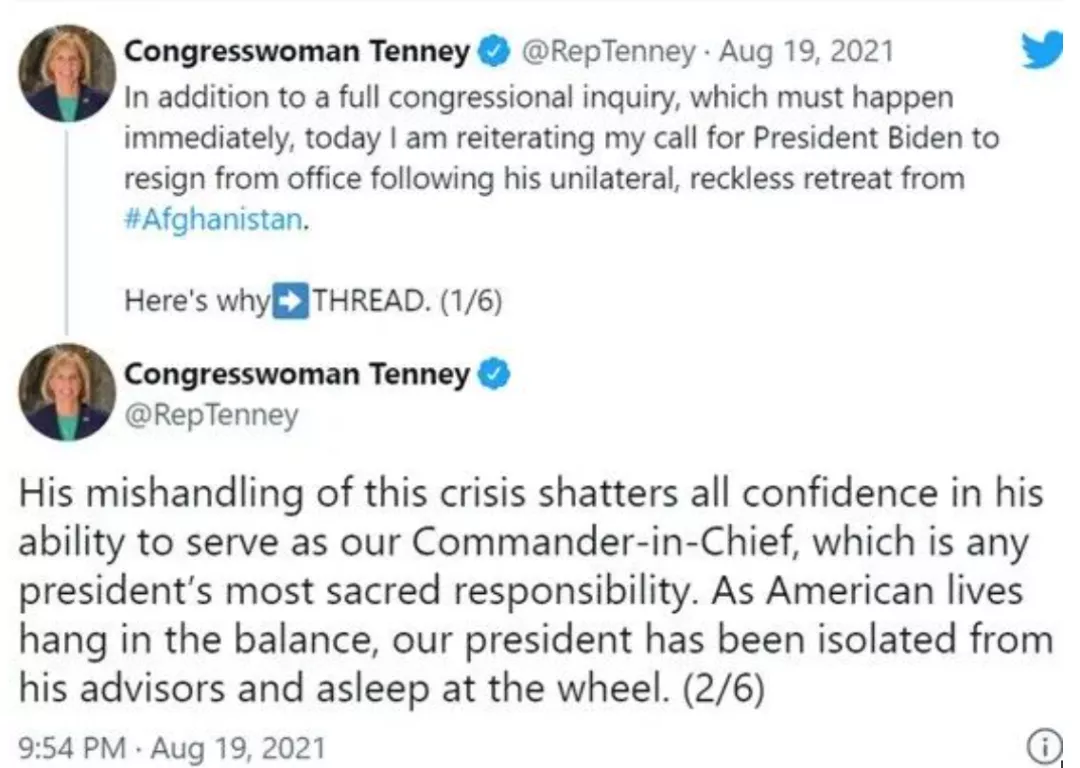1080x768 pixels.
Task: Select the @RepTenney handle under the second name
Action: [x=211, y=415]
